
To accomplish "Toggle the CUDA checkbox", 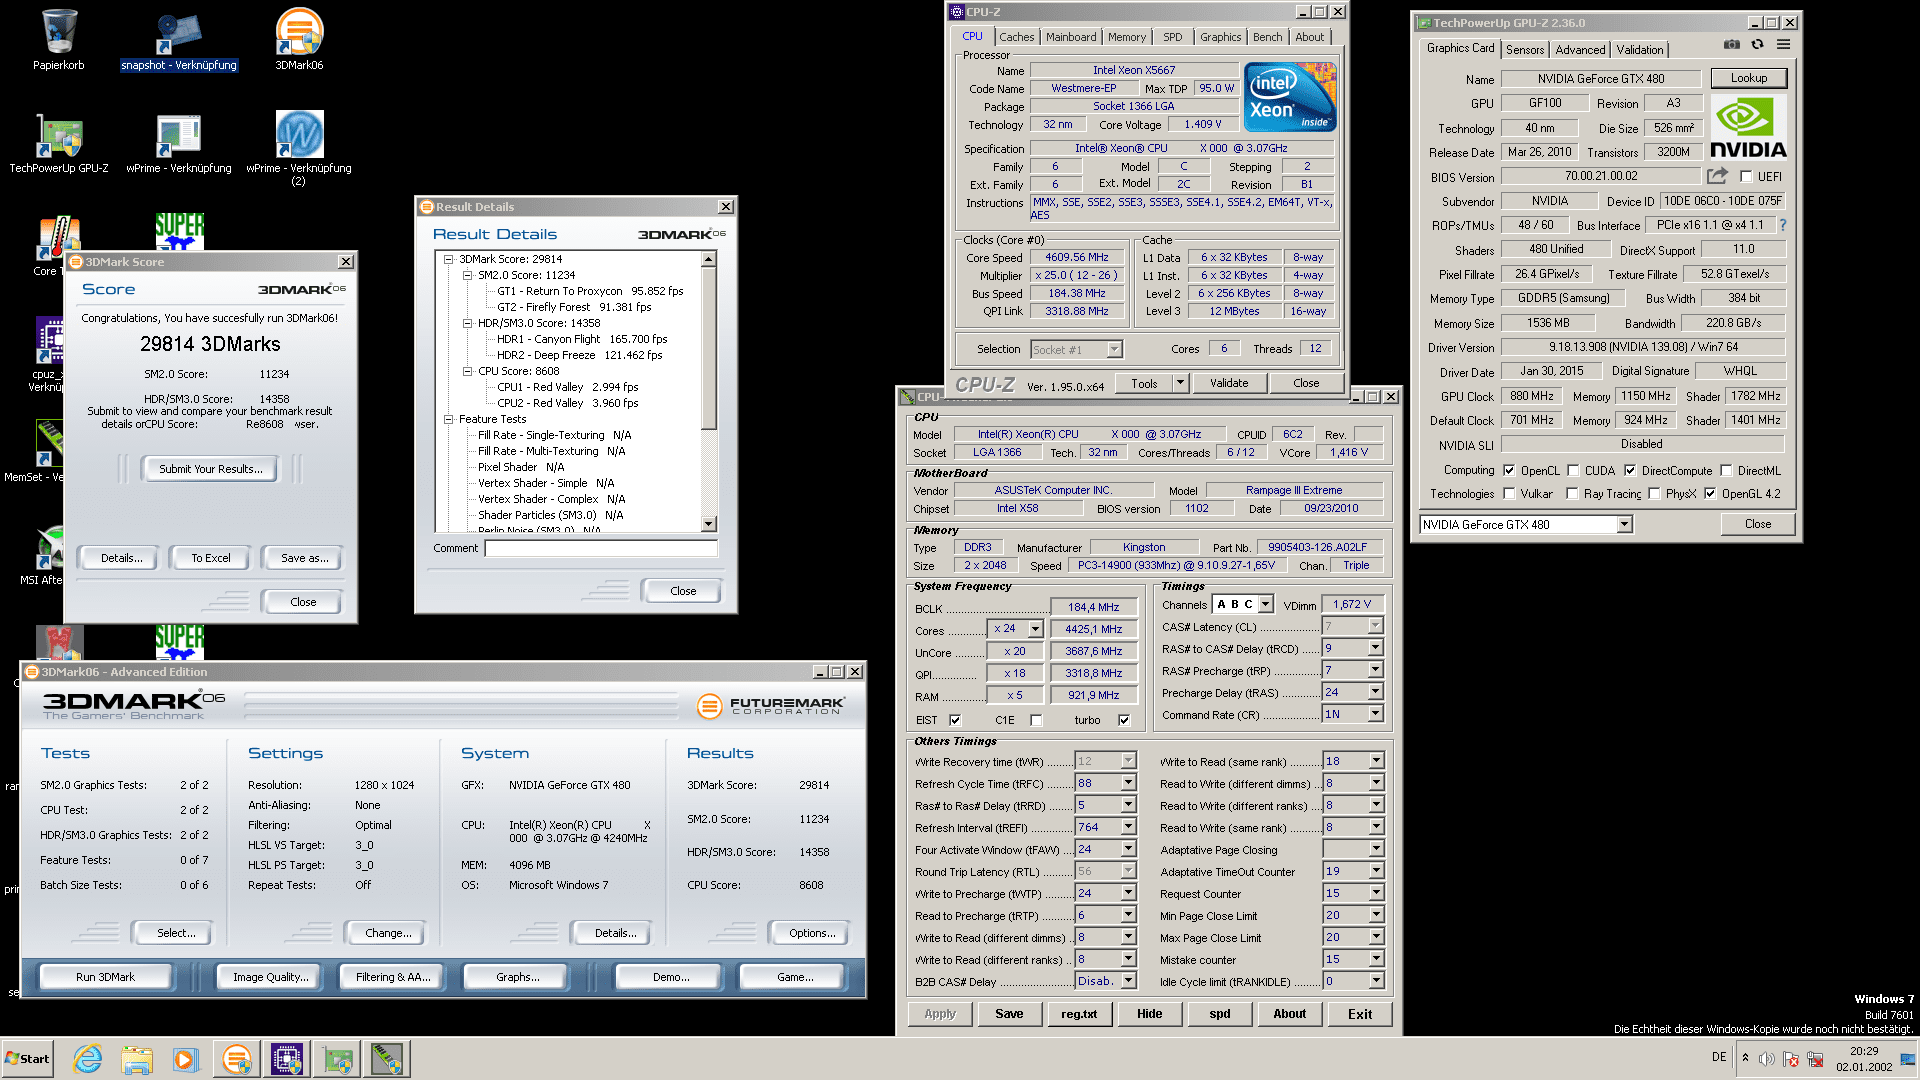I will [x=1573, y=470].
